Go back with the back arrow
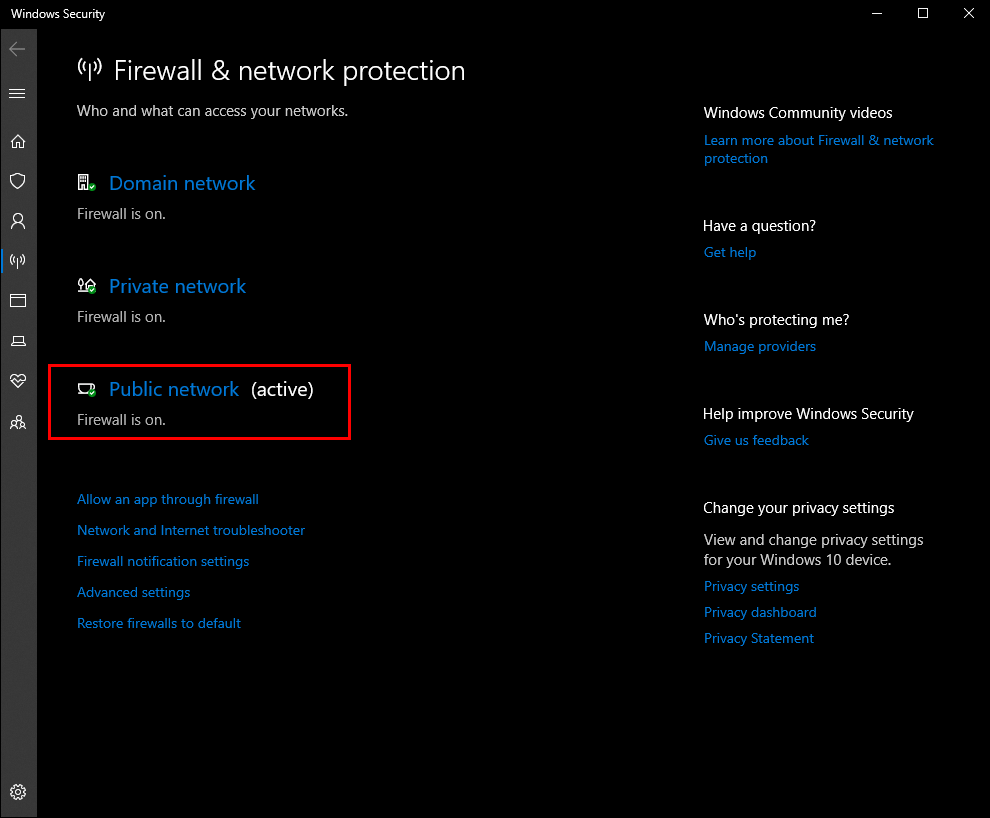Viewport: 990px width, 818px height. [17, 49]
